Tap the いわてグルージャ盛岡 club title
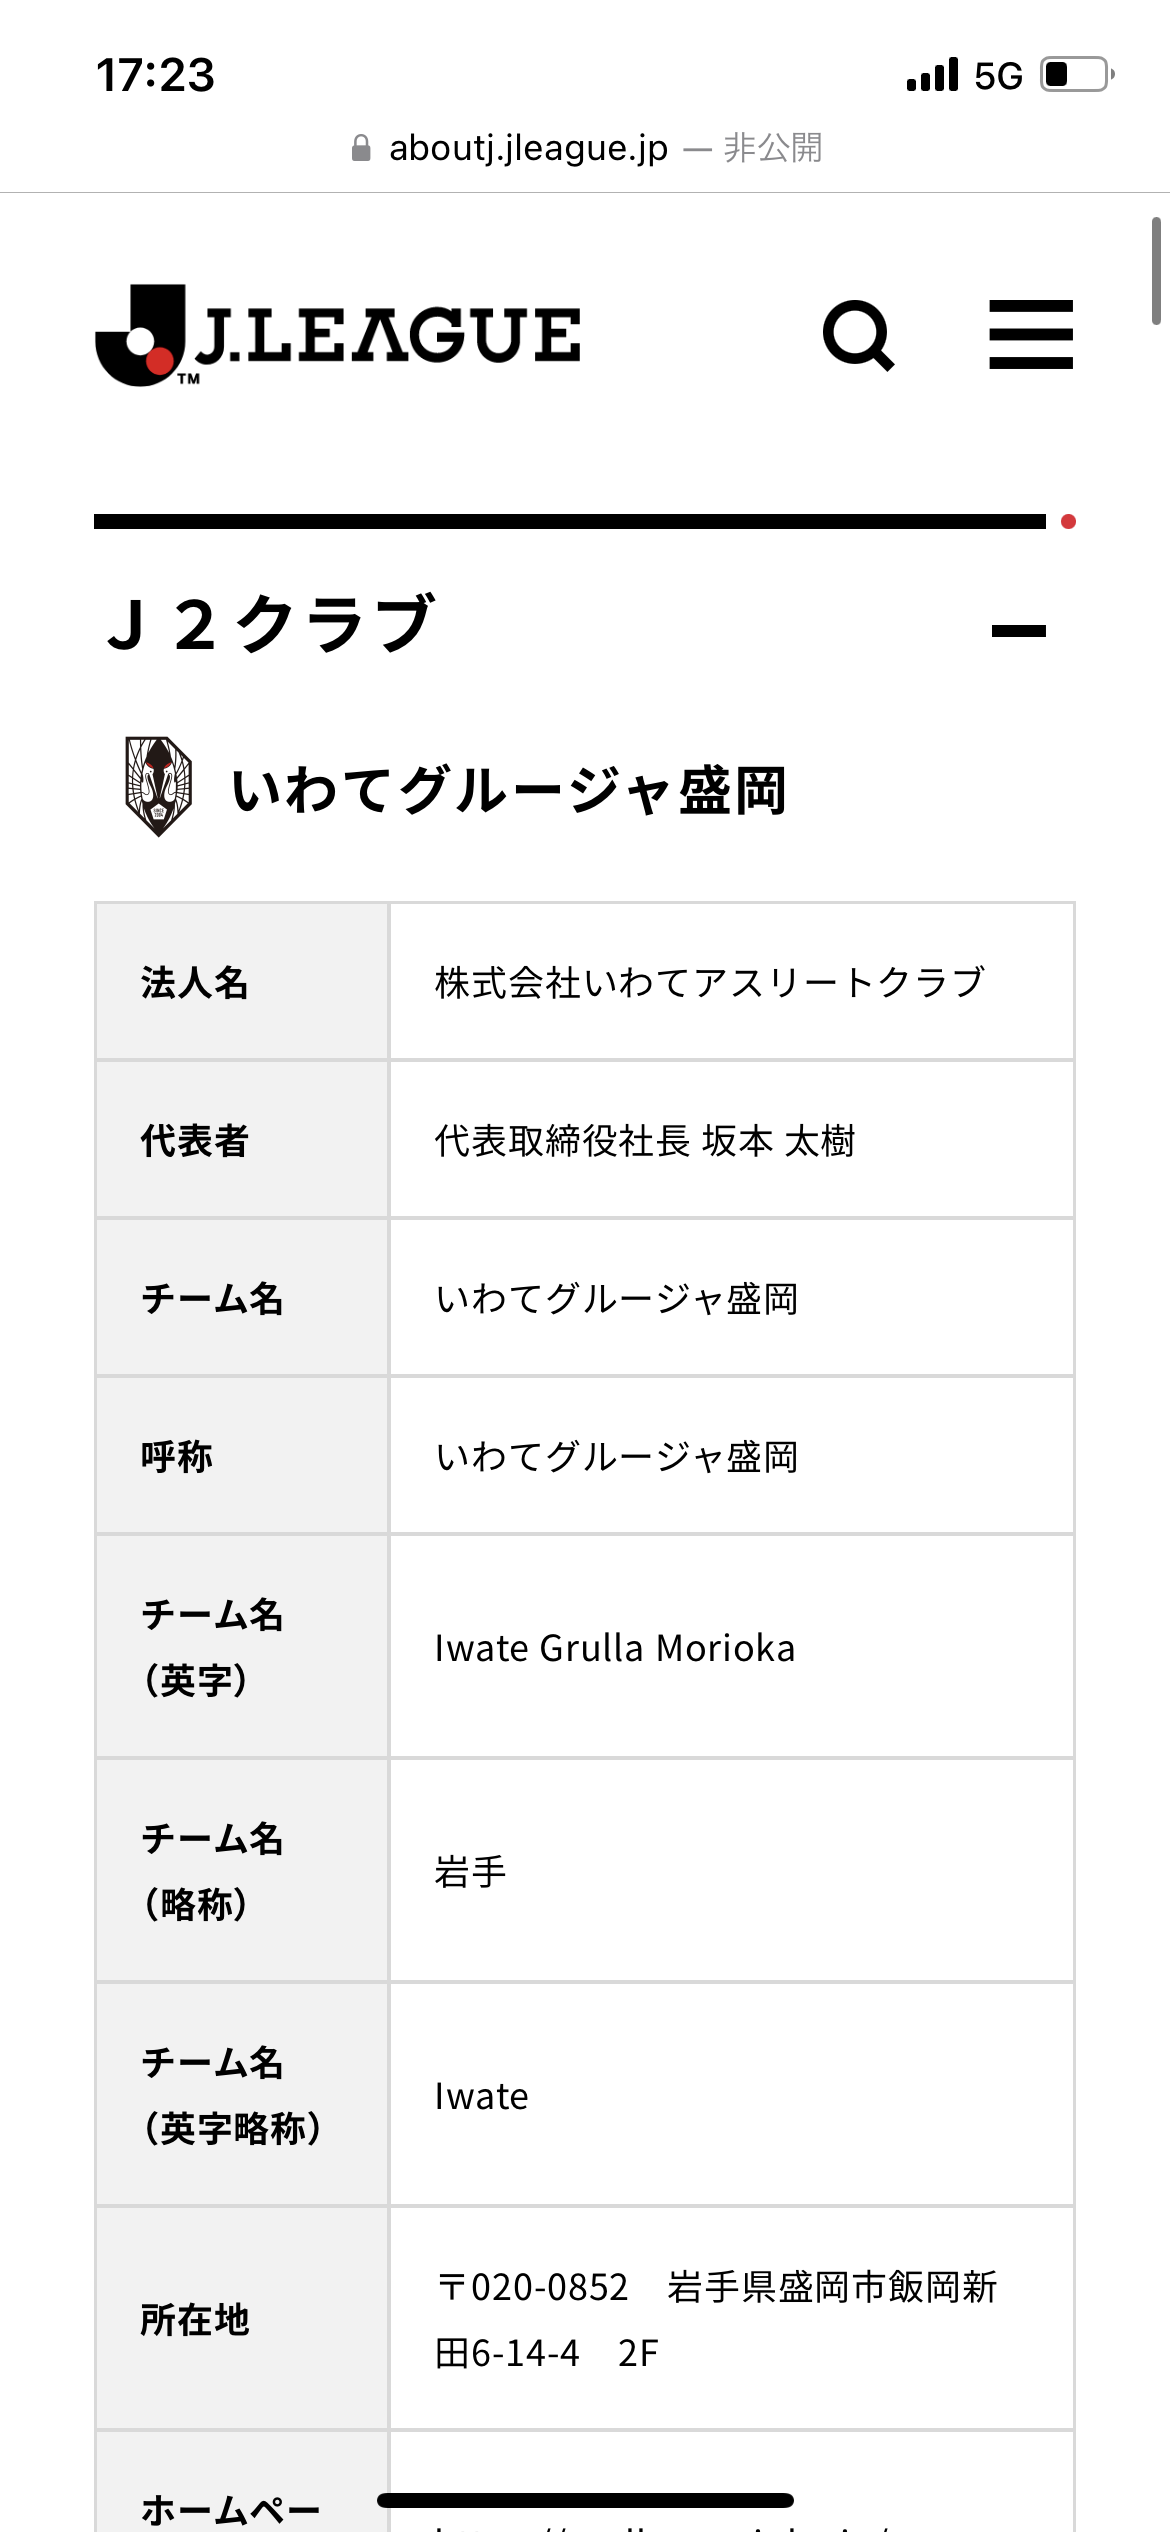The height and width of the screenshot is (2532, 1170). [x=508, y=790]
